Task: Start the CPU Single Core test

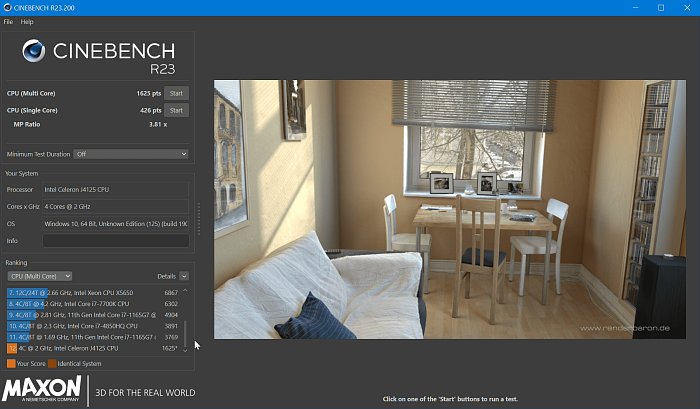Action: (x=176, y=110)
